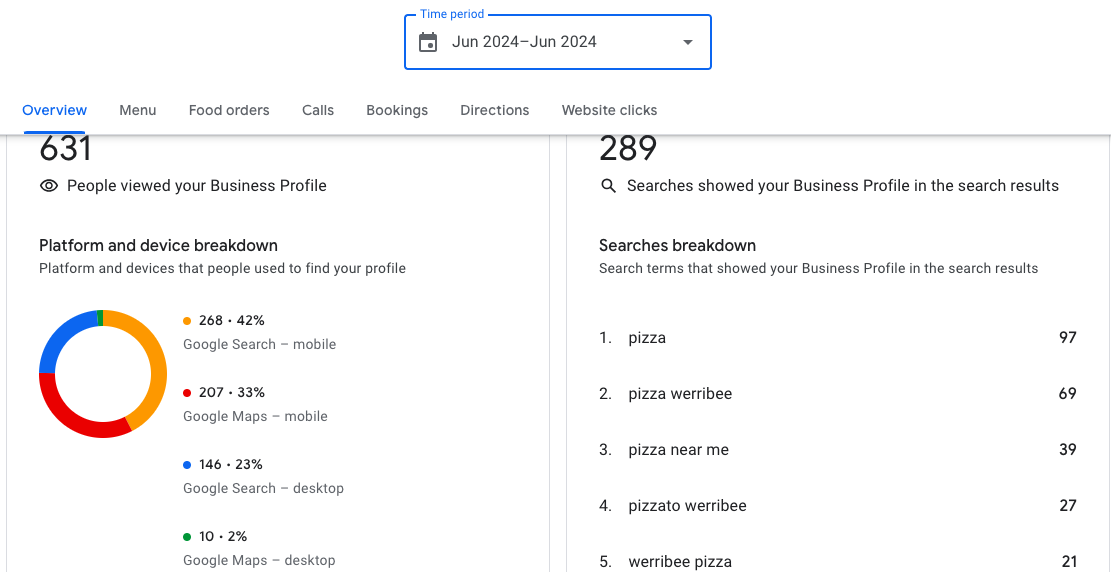The height and width of the screenshot is (572, 1111).
Task: Open the Menu tab
Action: pos(138,110)
